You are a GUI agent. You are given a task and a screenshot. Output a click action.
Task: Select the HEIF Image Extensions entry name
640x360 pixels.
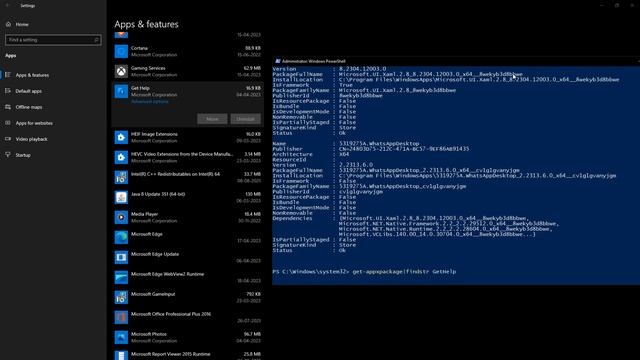[x=154, y=134]
